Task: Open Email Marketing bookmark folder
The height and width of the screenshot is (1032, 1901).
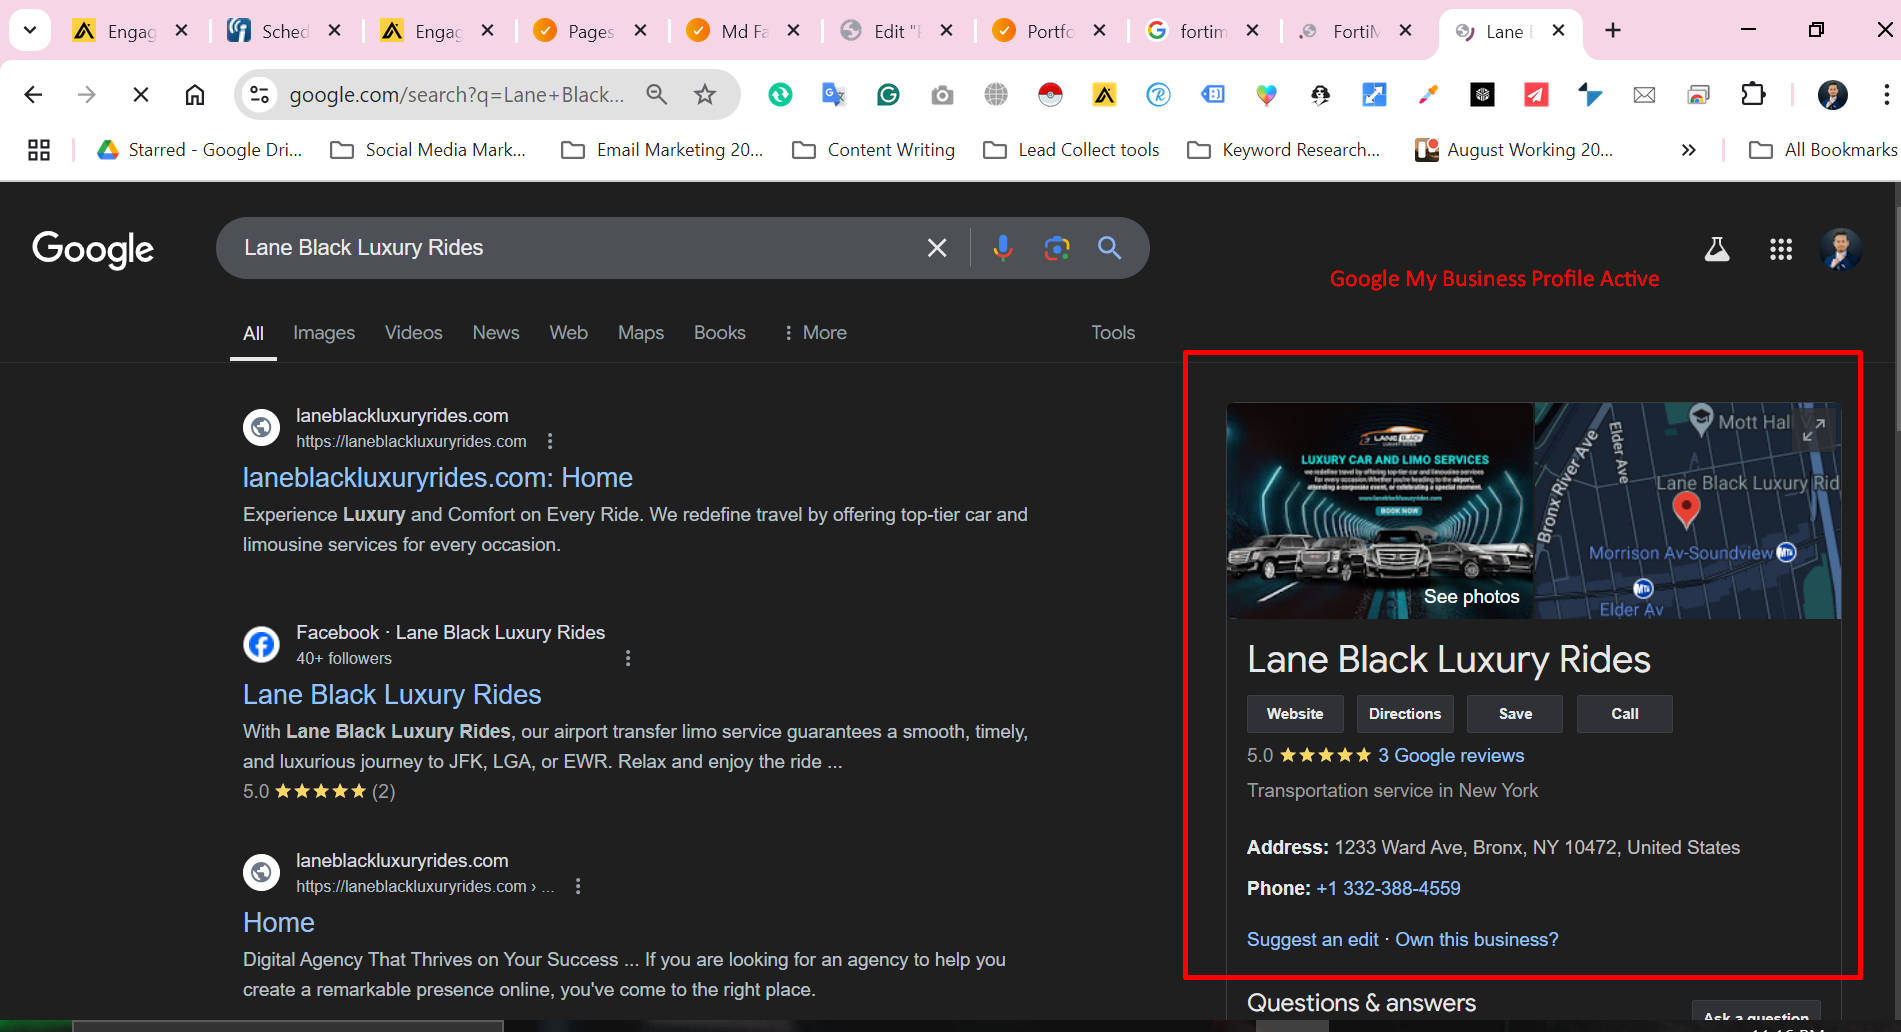Action: tap(662, 150)
